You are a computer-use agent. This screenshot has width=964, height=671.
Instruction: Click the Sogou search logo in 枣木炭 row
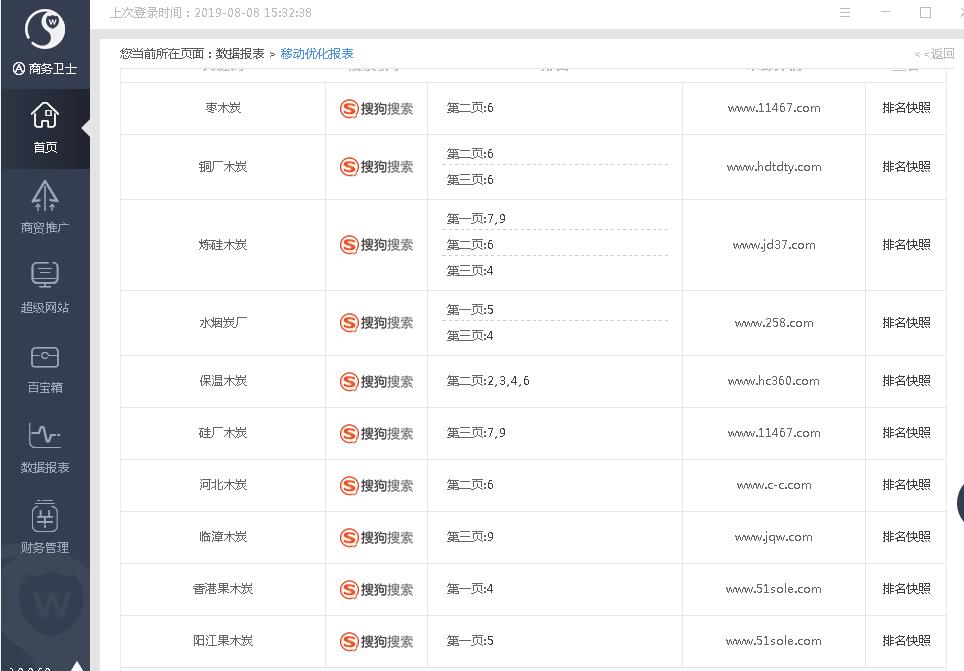coord(376,109)
